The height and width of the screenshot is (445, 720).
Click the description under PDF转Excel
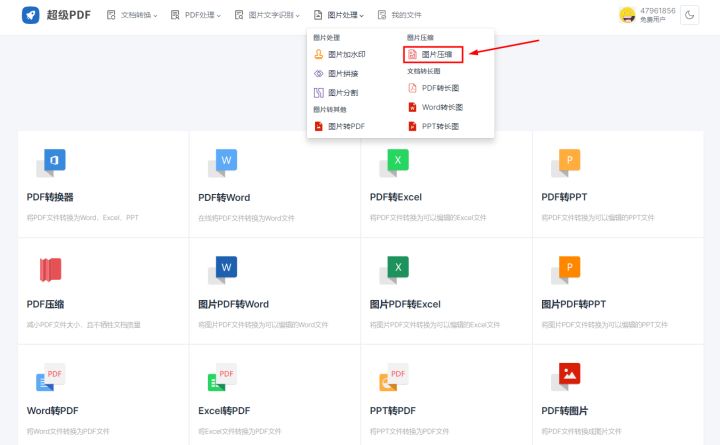428,218
